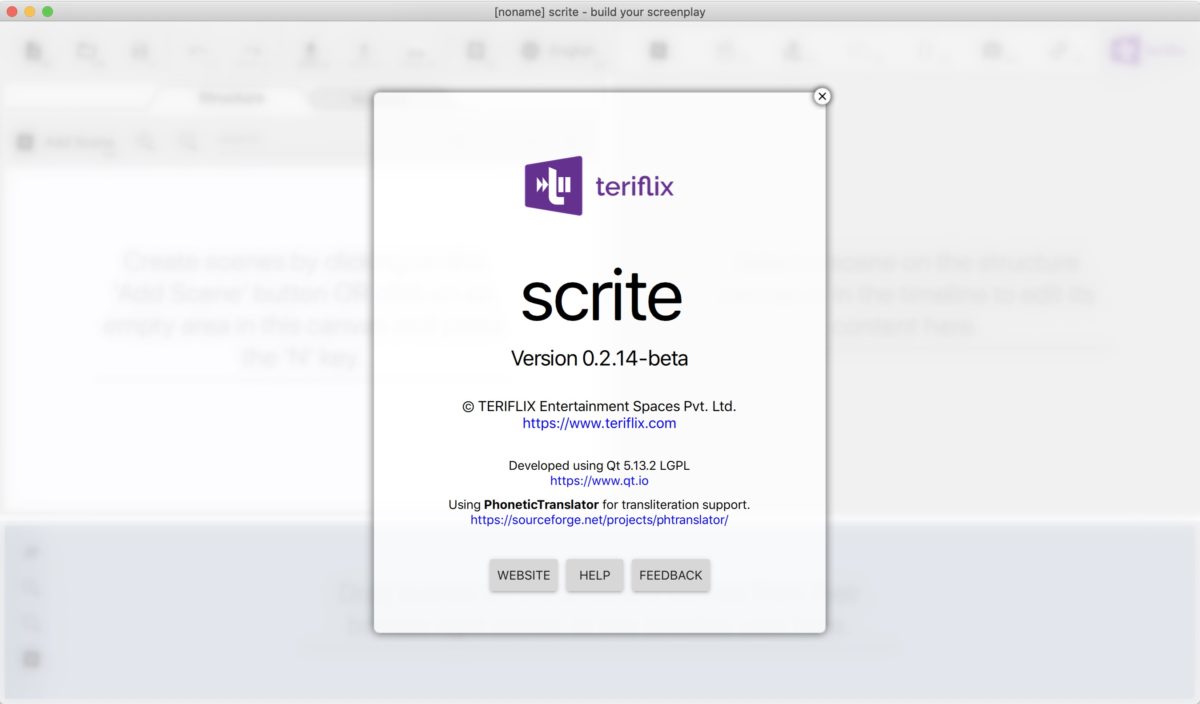Screen dimensions: 1200x704
Task: Minimize the window using the yellow button
Action: coord(30,11)
